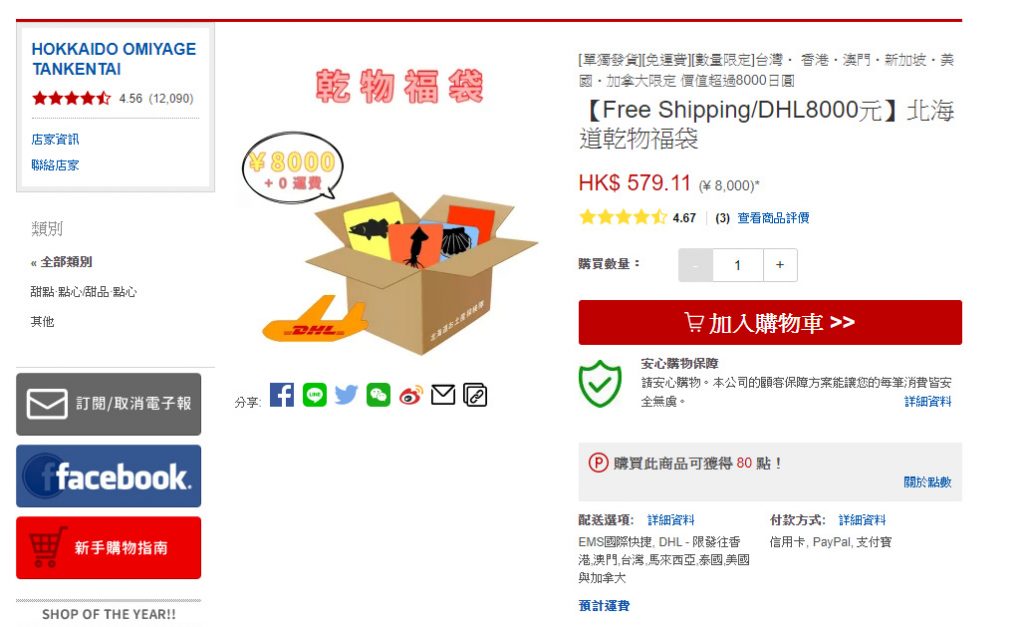Open 新手購物指南 shopping guide banner

tap(108, 548)
